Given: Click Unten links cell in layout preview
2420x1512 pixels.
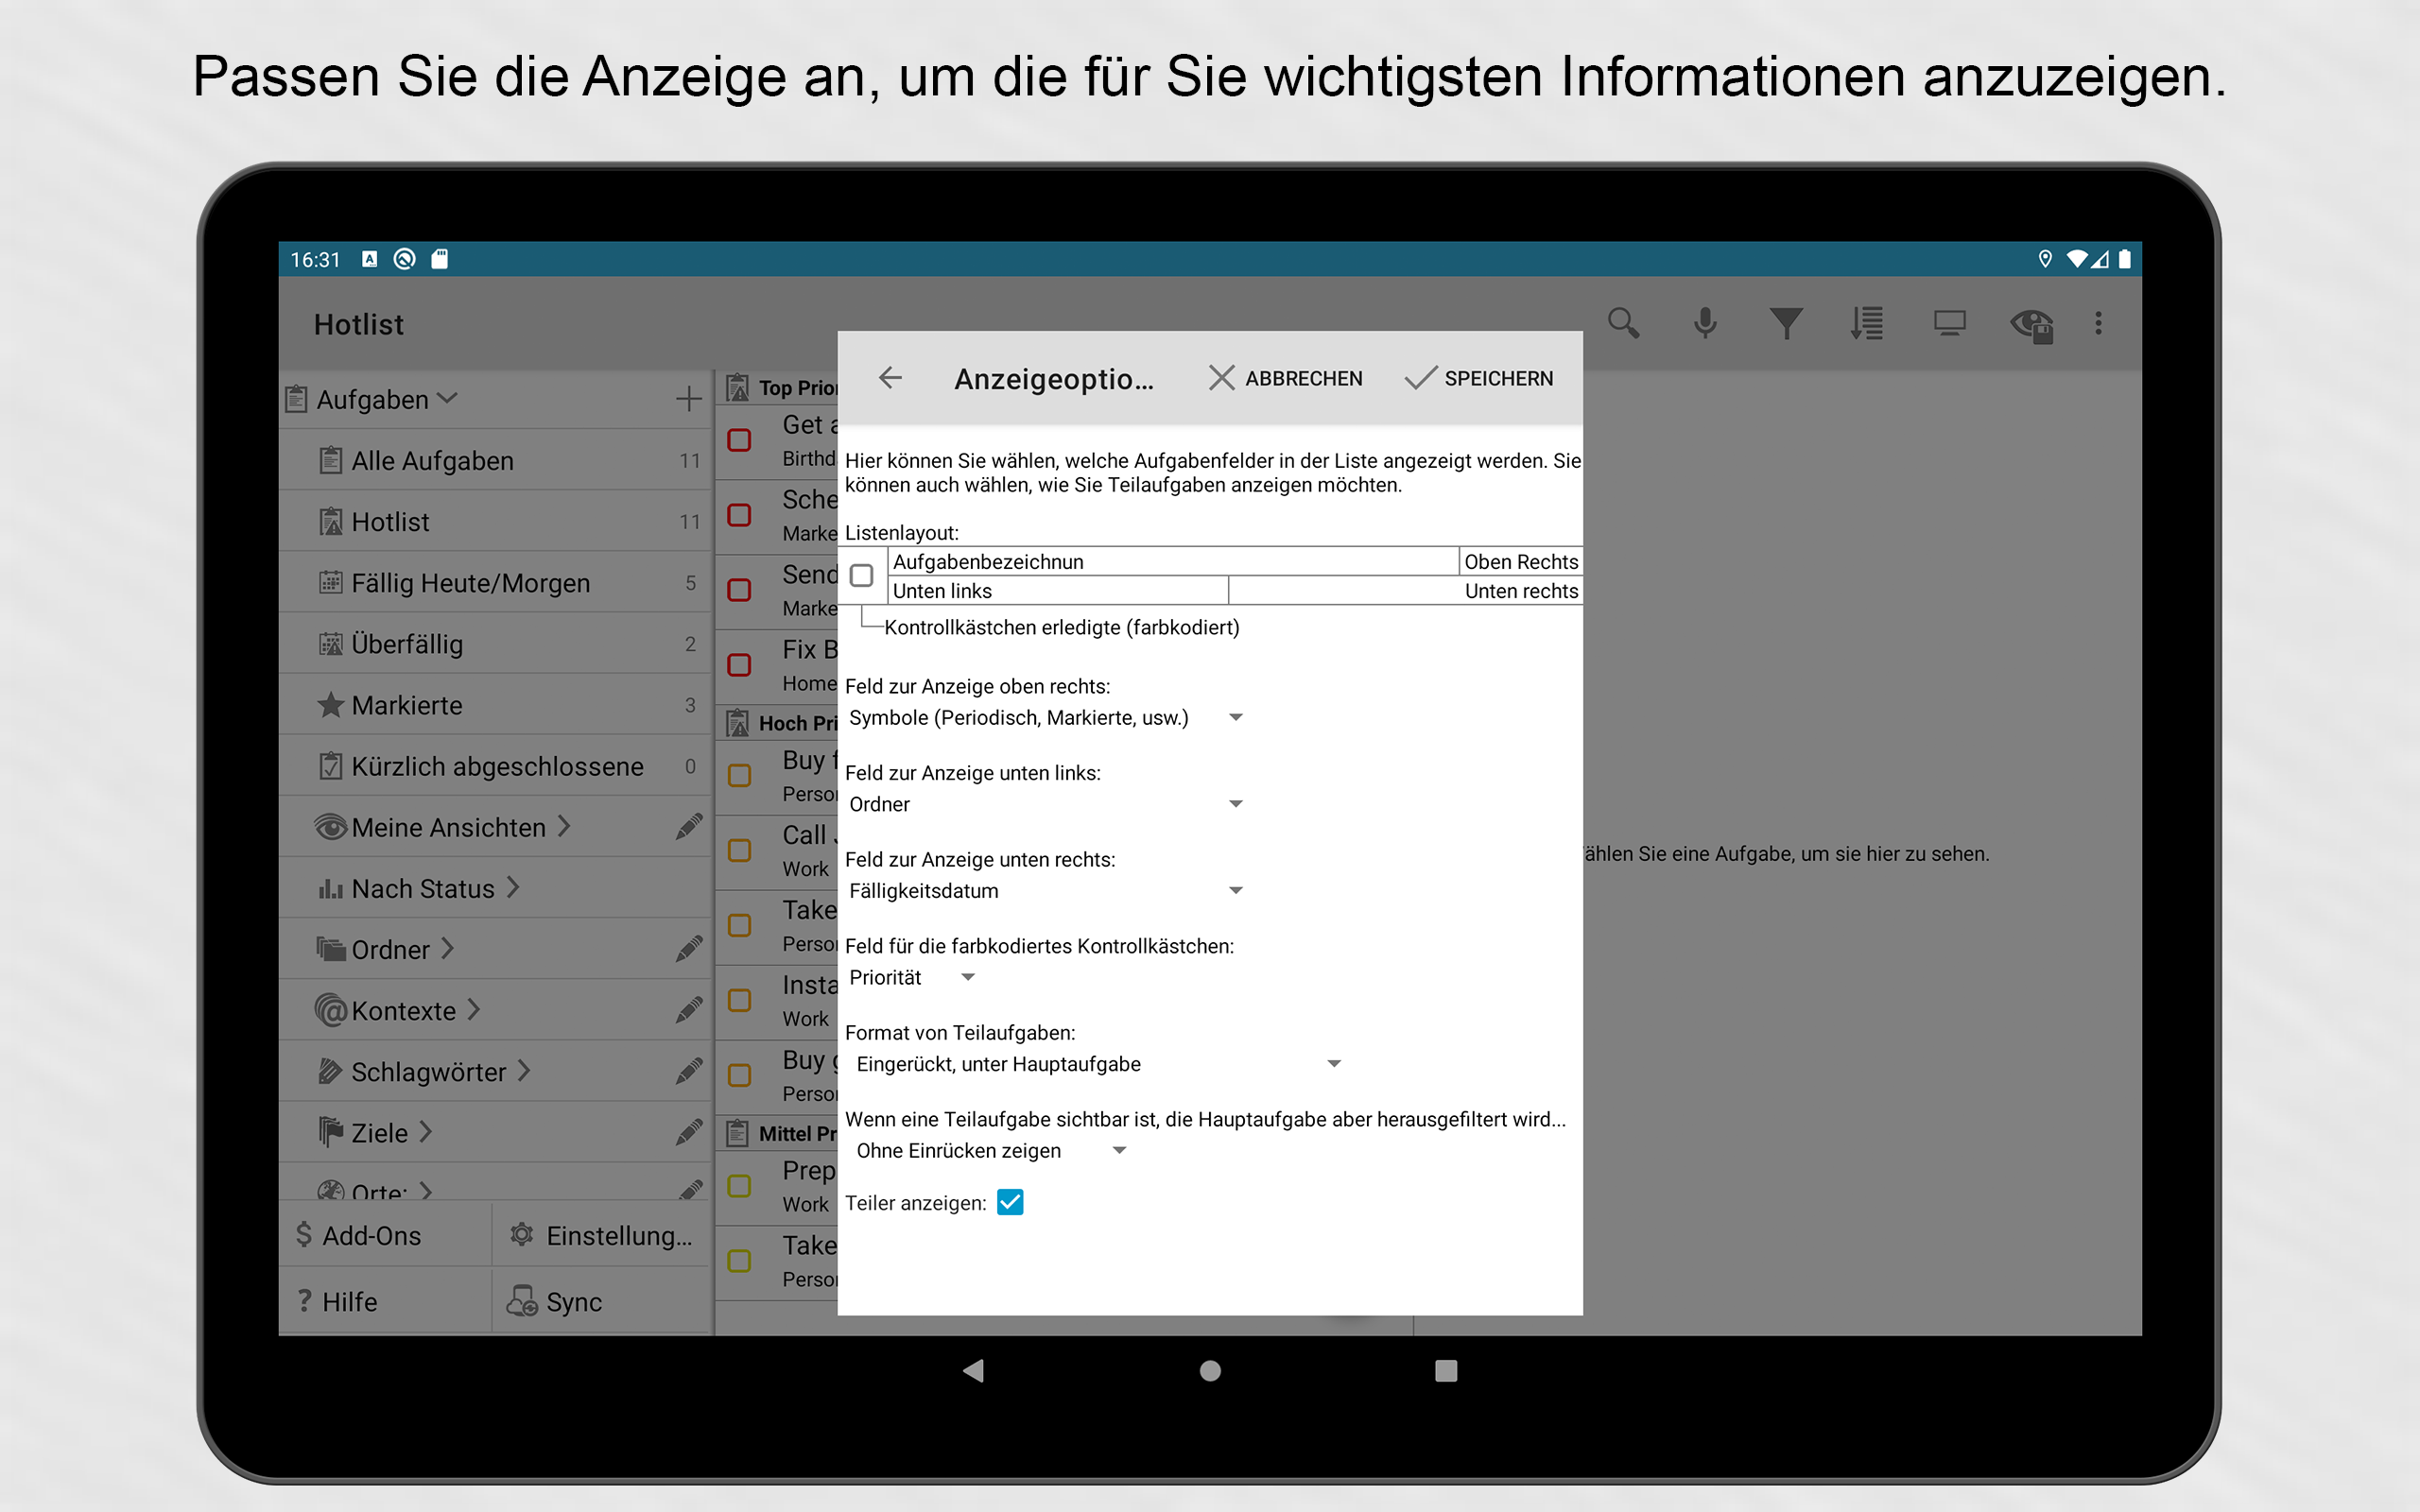Looking at the screenshot, I should click(x=1058, y=591).
